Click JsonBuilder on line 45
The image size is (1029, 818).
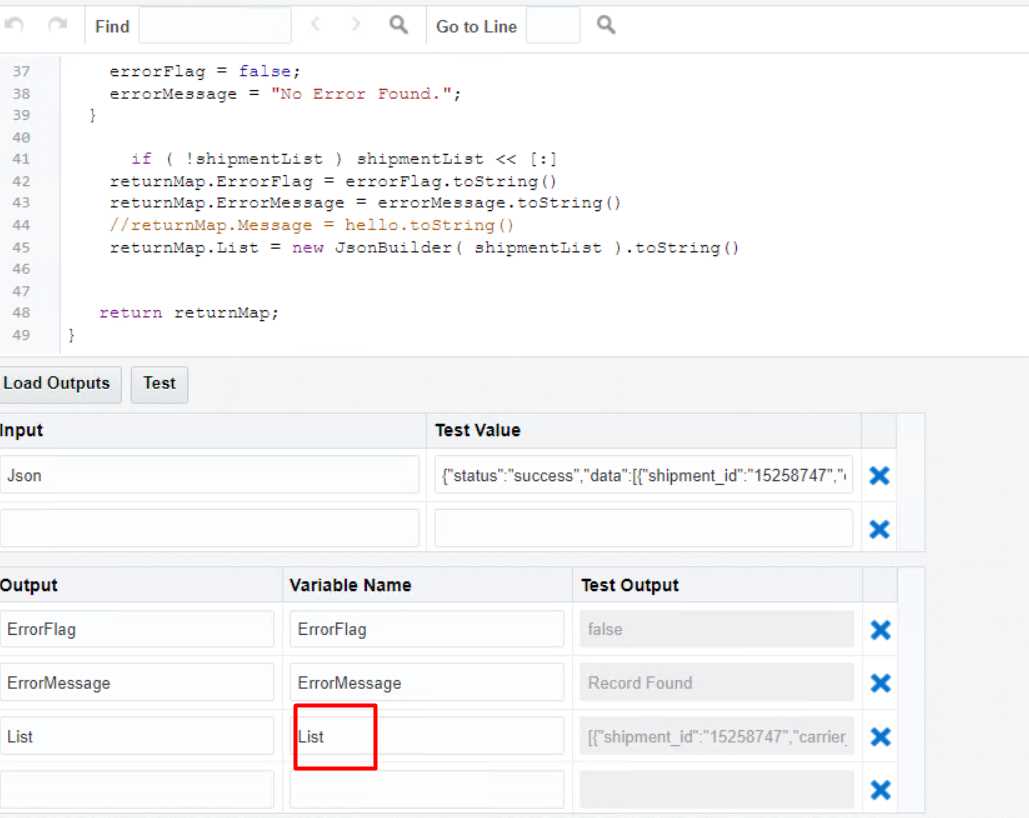[x=394, y=248]
